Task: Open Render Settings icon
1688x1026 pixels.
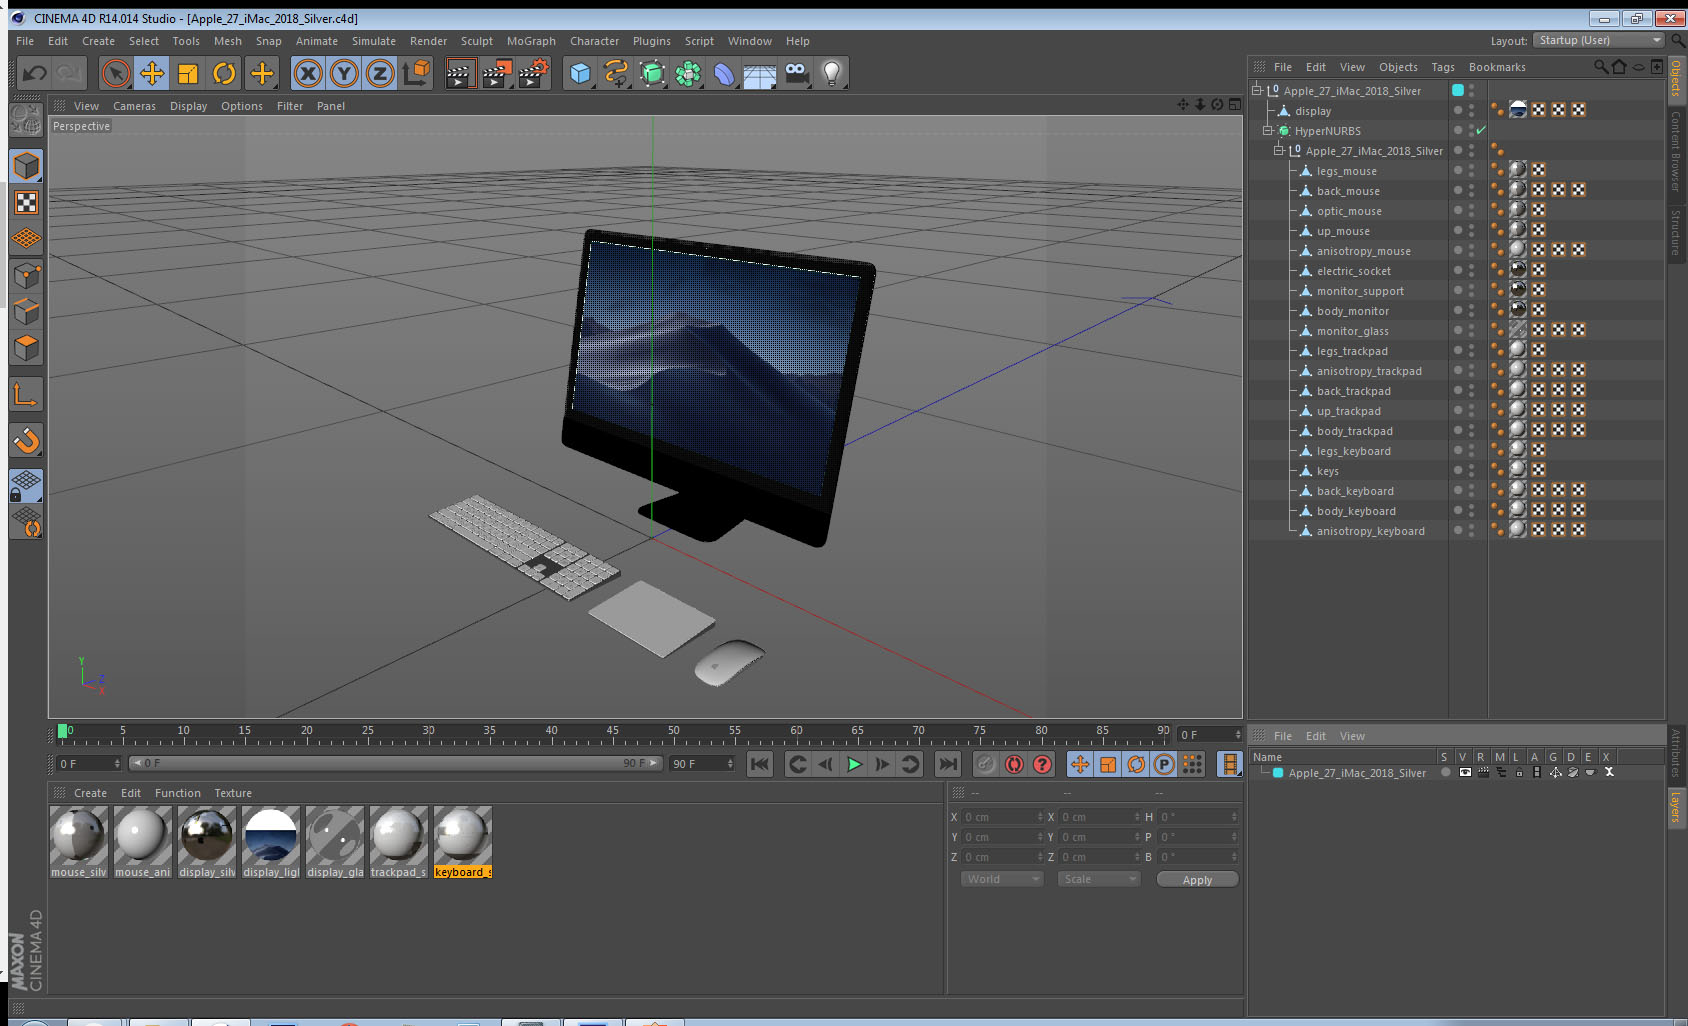Action: pyautogui.click(x=534, y=73)
